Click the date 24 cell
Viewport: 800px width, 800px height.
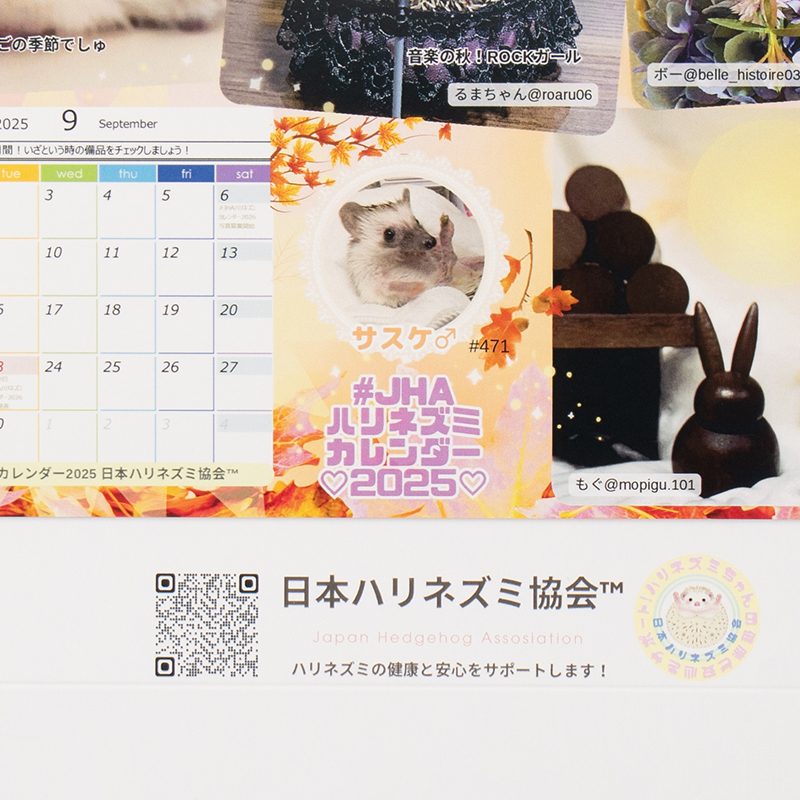(68, 382)
